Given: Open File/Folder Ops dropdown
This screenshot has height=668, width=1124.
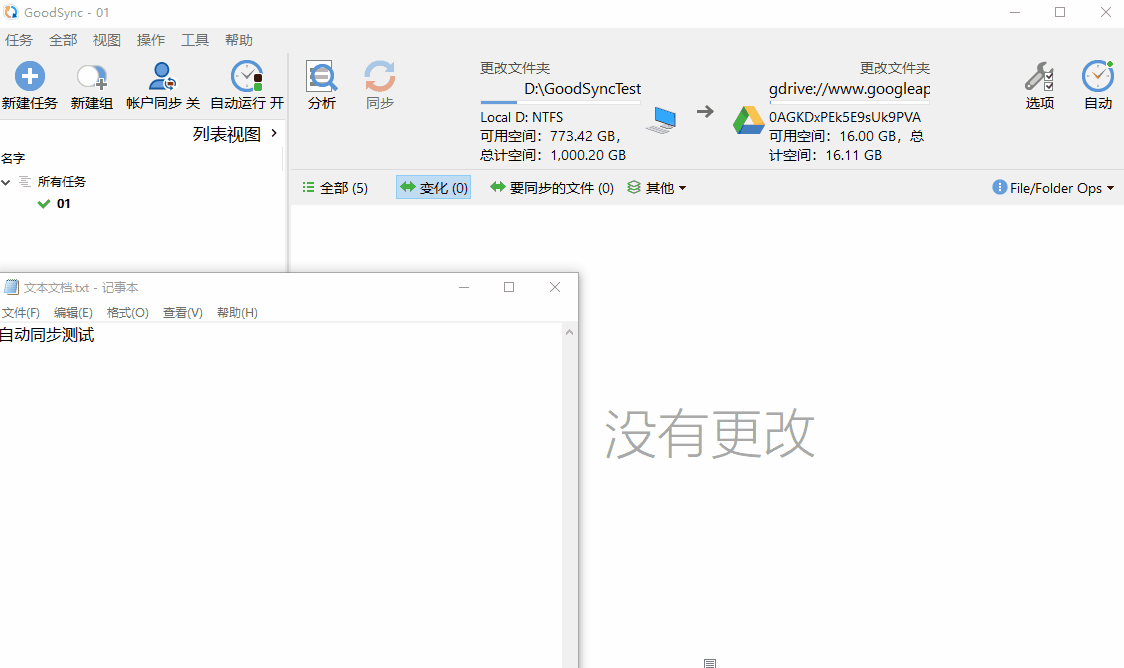Looking at the screenshot, I should (1054, 188).
